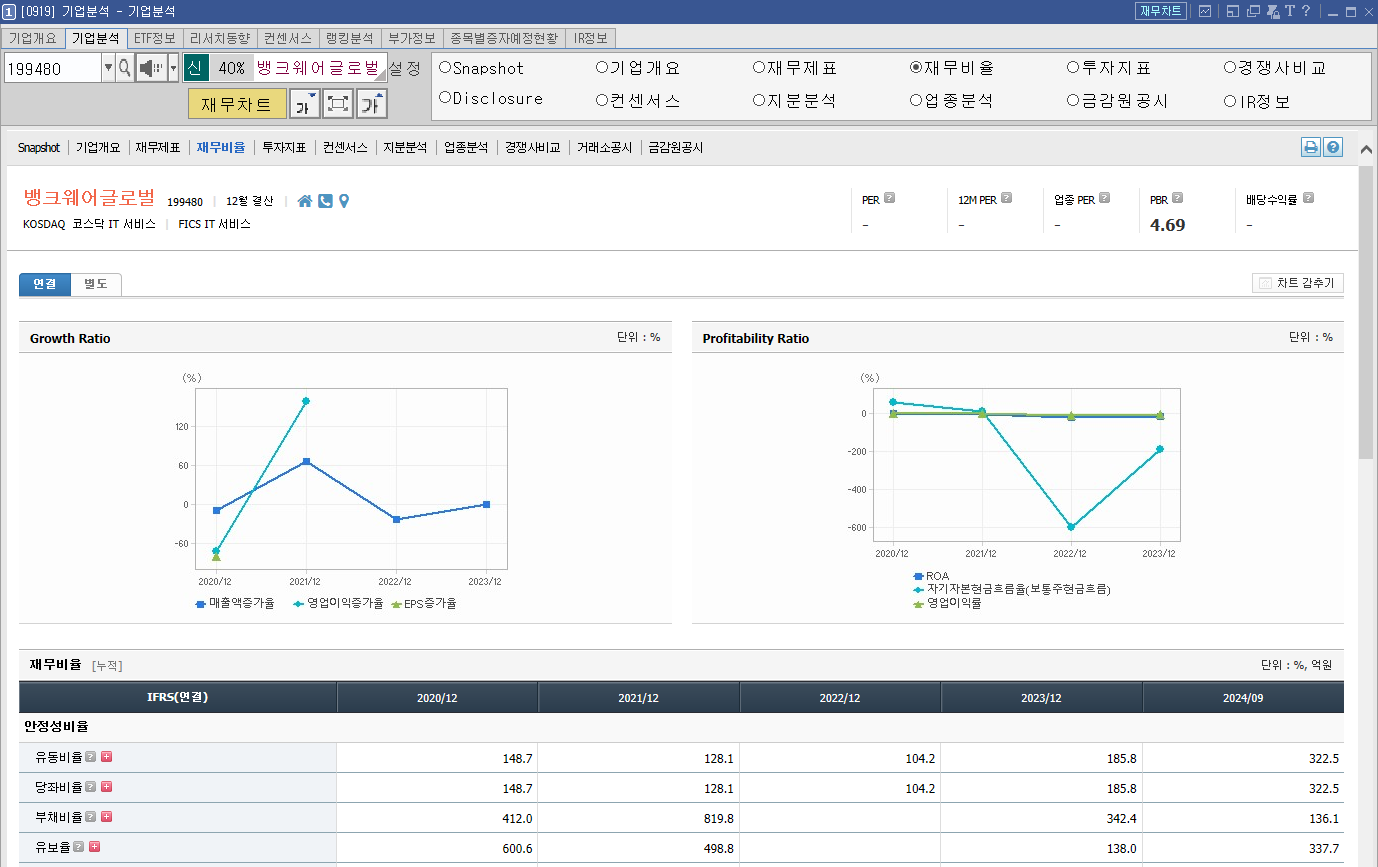Open the ETF정보 top tab

pos(154,38)
